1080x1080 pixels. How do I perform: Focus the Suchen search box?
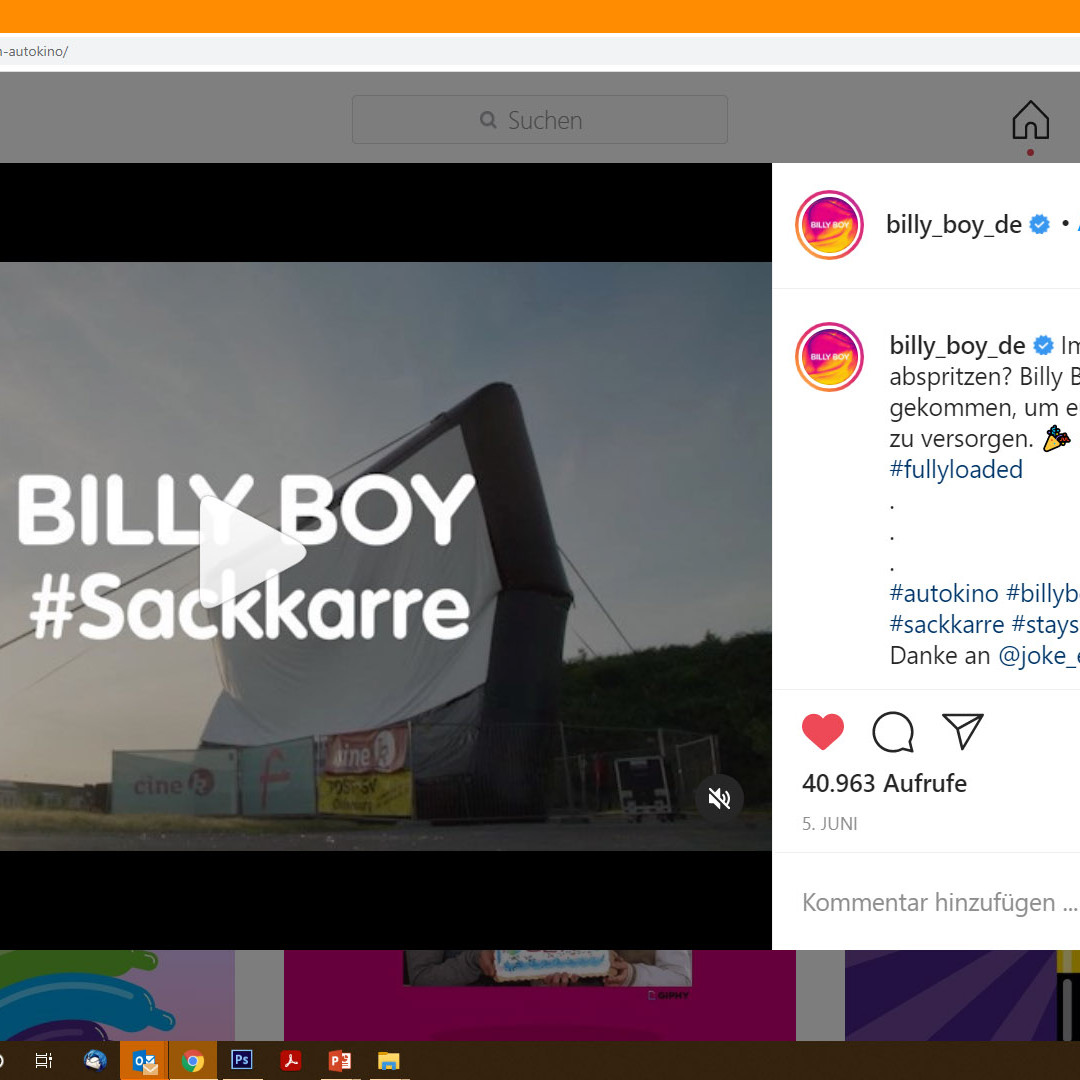(539, 120)
